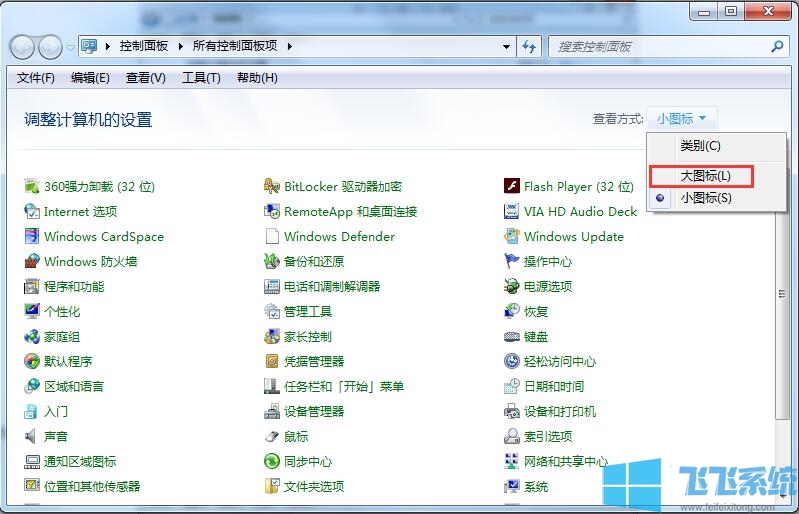Click the Windows Update icon

tap(512, 237)
